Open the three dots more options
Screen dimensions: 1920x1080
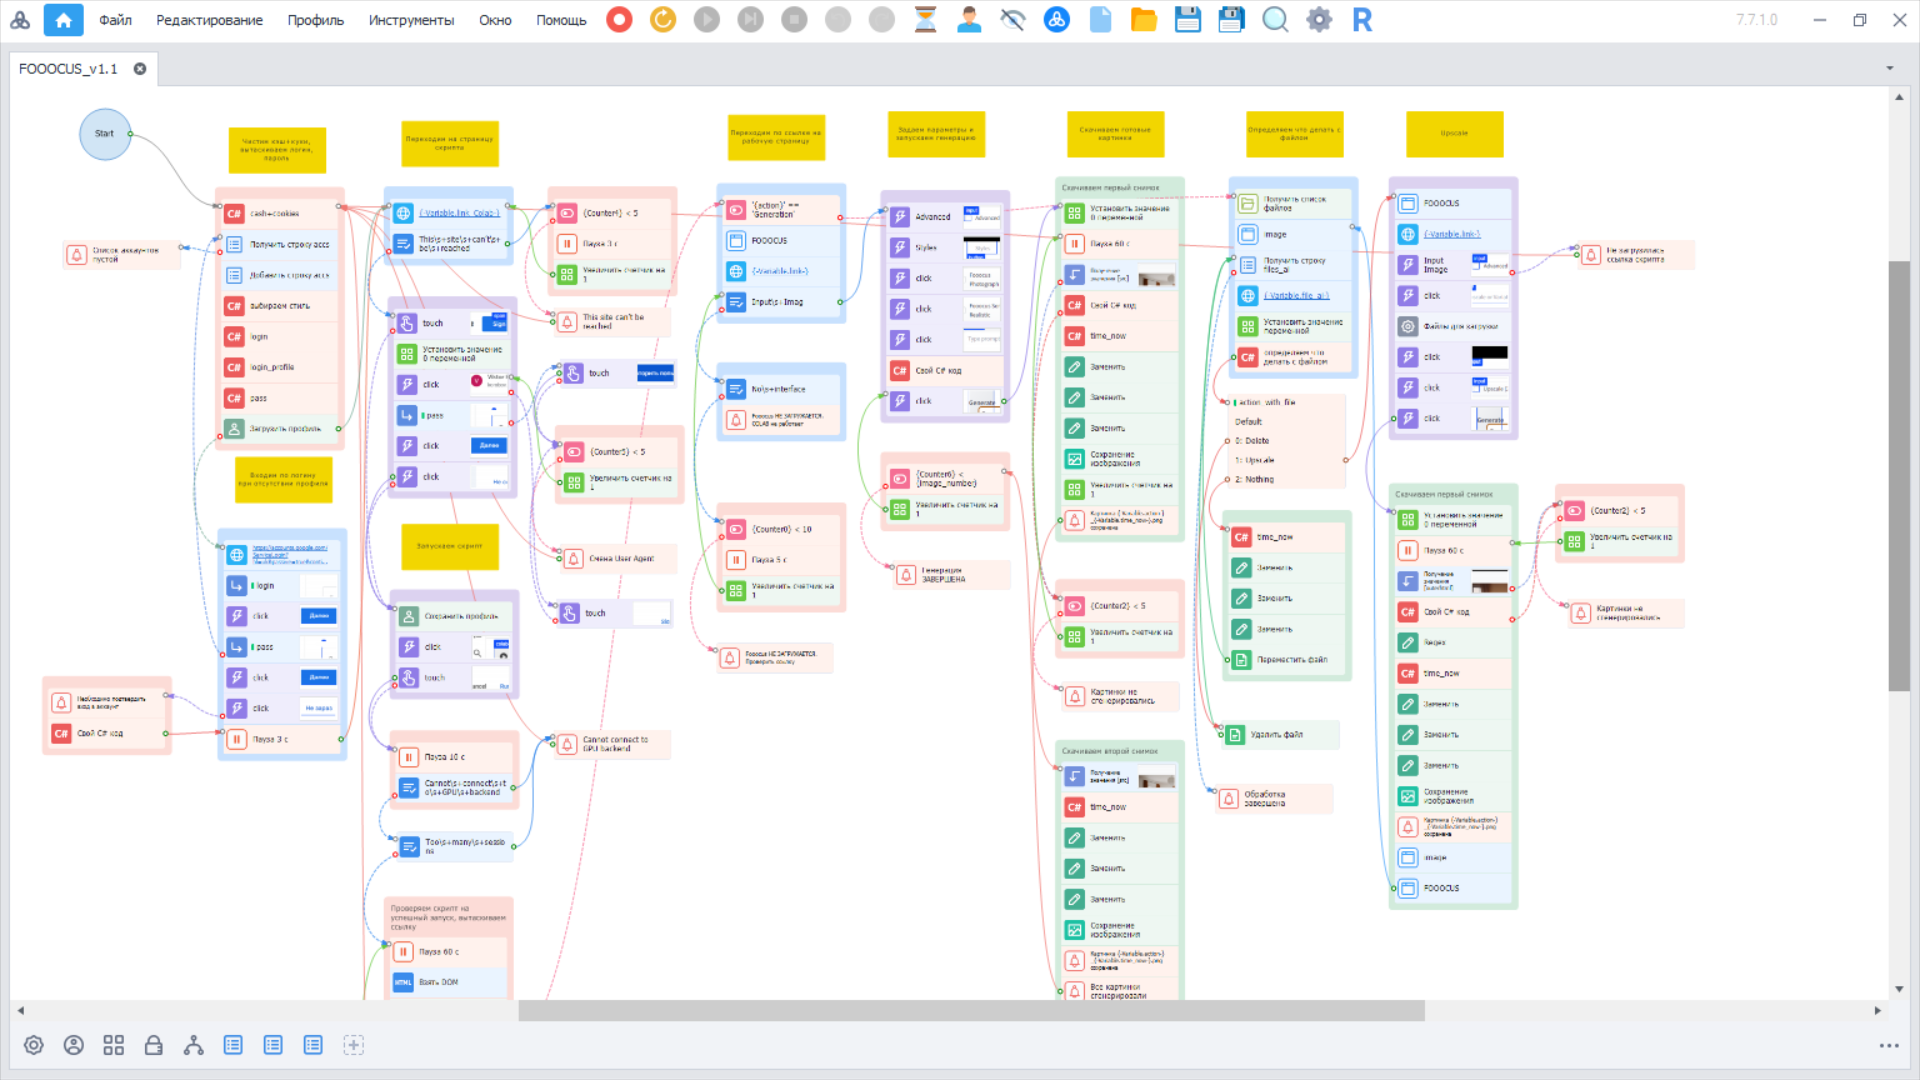(x=1888, y=1045)
